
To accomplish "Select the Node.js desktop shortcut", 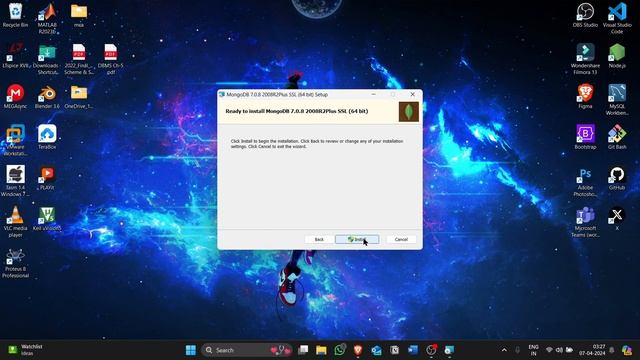I will [x=617, y=56].
